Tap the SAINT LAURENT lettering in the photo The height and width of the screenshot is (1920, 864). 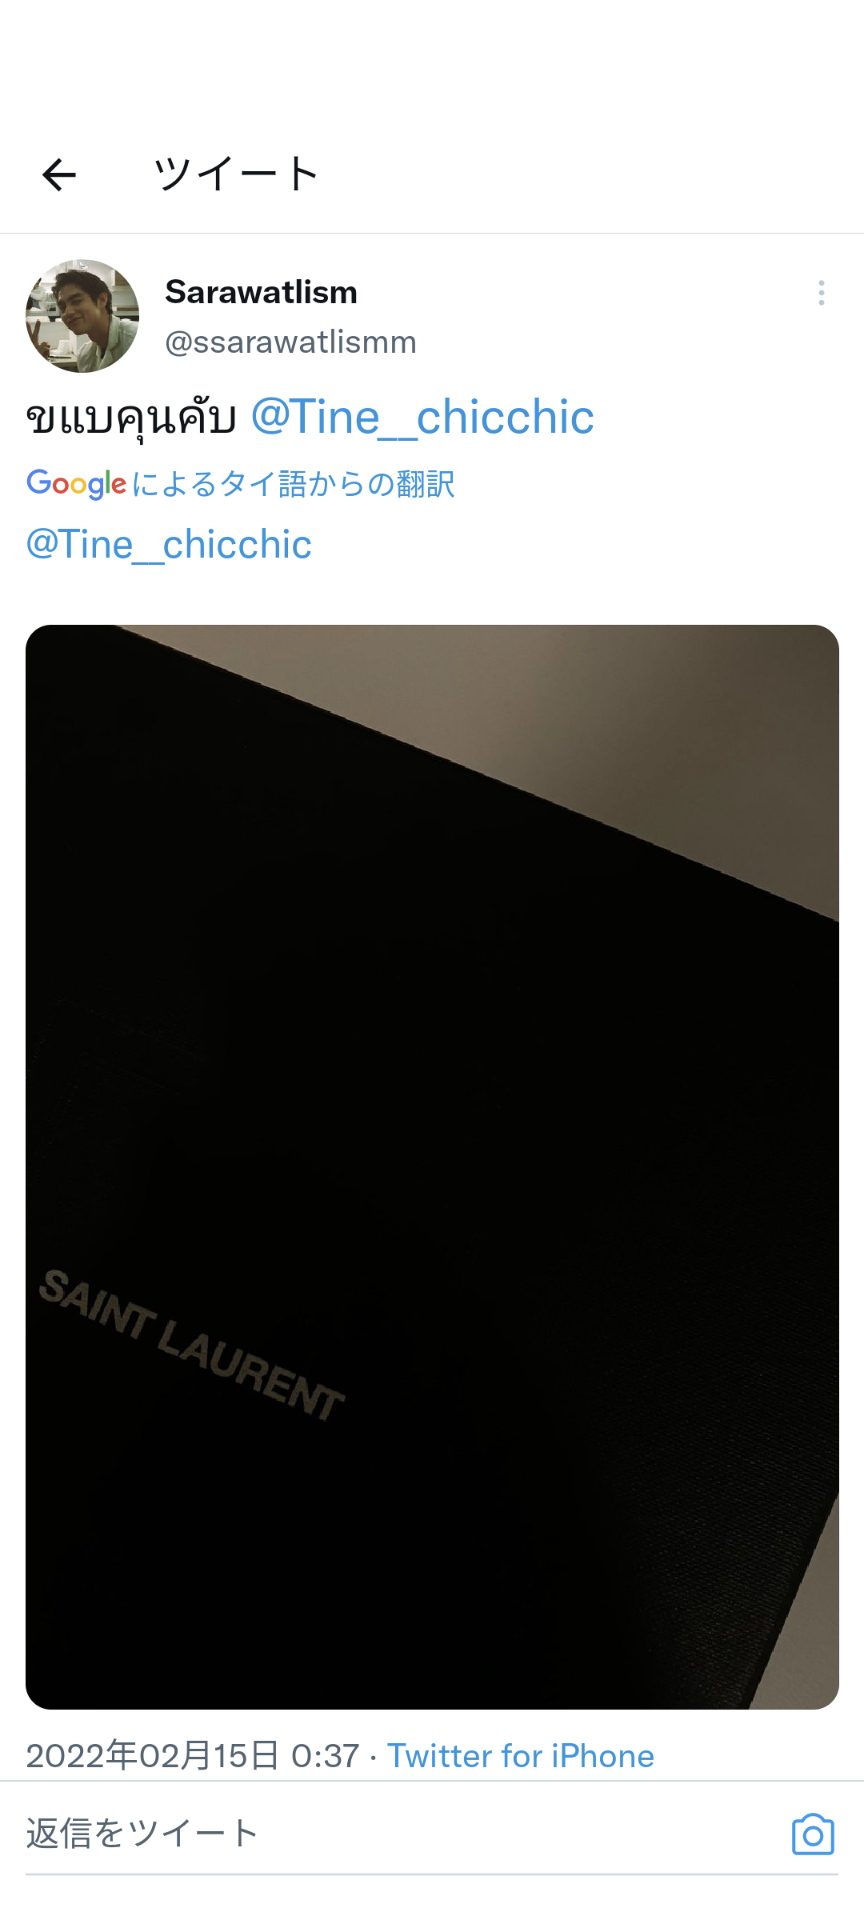pyautogui.click(x=192, y=1345)
